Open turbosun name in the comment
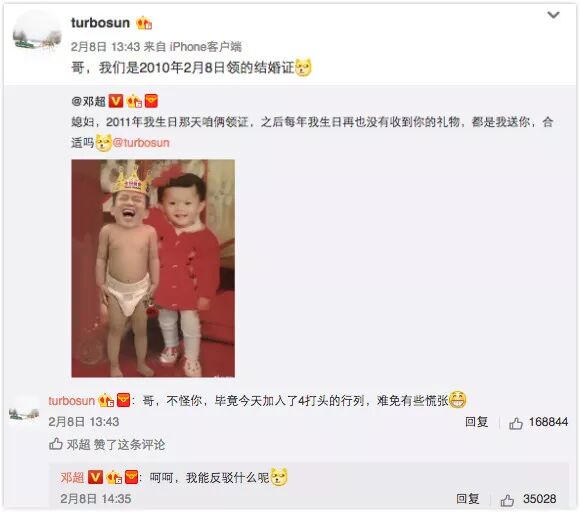 pos(72,401)
